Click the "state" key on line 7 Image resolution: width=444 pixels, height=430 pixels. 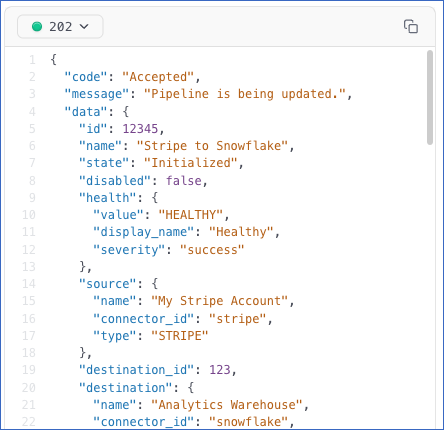[x=104, y=163]
